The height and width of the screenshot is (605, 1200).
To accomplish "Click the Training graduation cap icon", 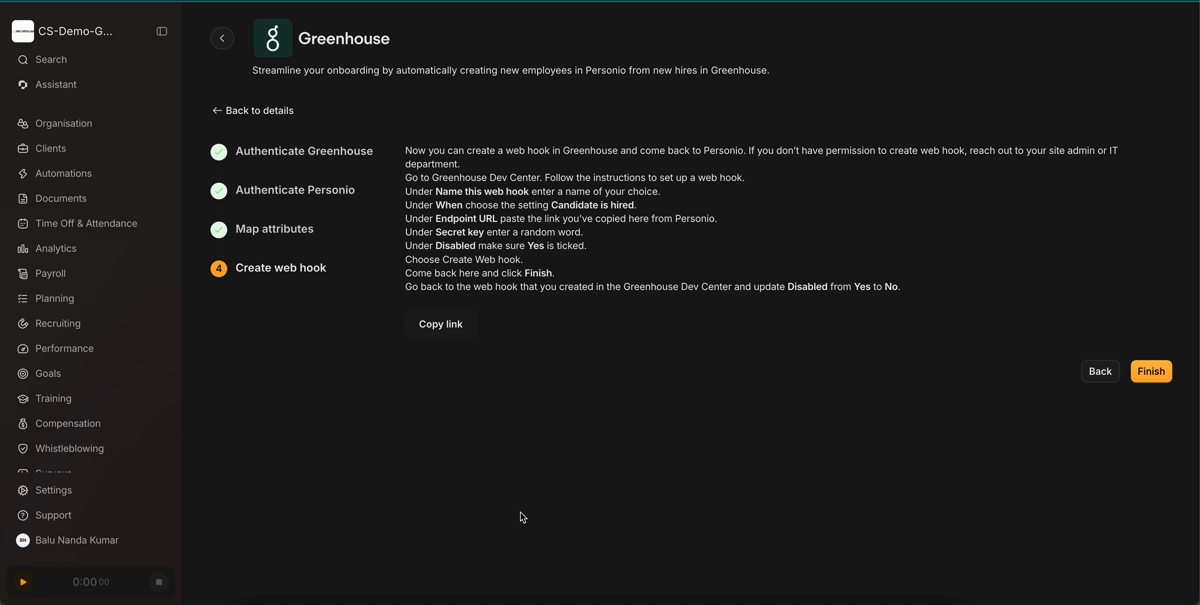I will [x=23, y=399].
